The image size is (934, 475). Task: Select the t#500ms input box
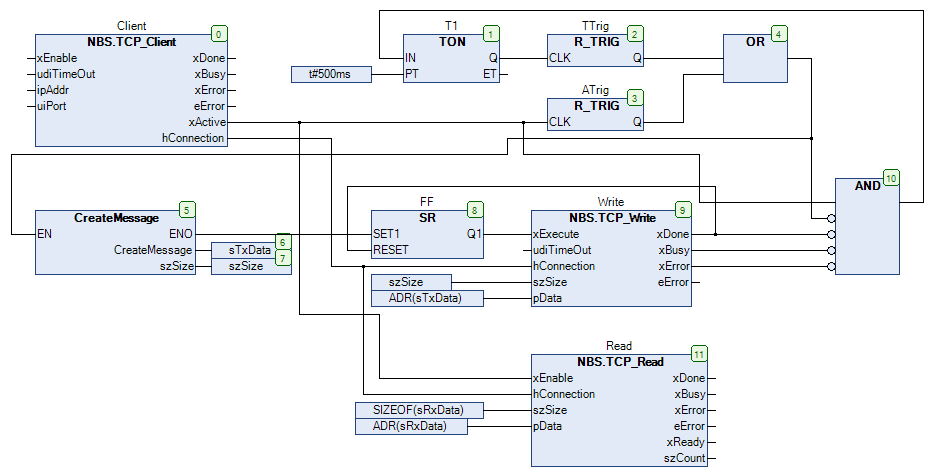point(331,74)
